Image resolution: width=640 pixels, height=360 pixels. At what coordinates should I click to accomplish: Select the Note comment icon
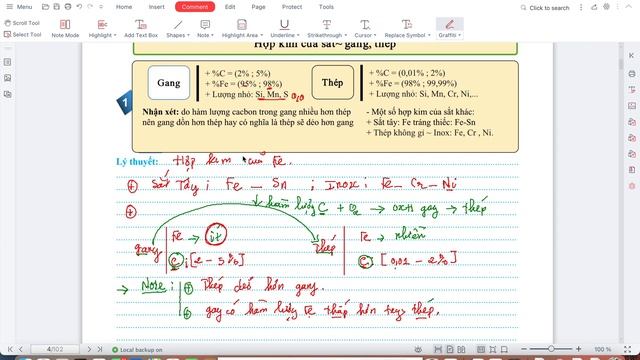coord(205,25)
